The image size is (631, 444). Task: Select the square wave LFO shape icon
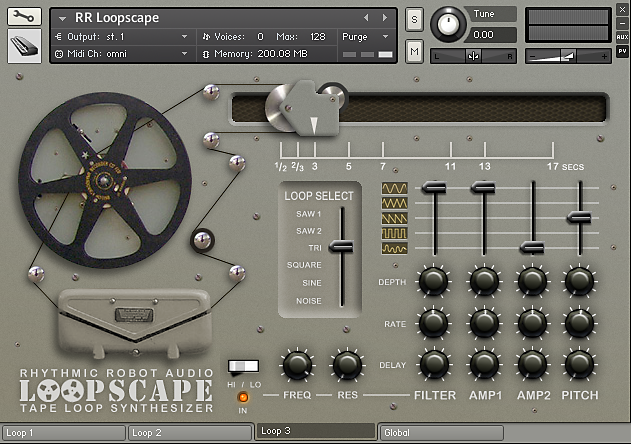[x=394, y=233]
